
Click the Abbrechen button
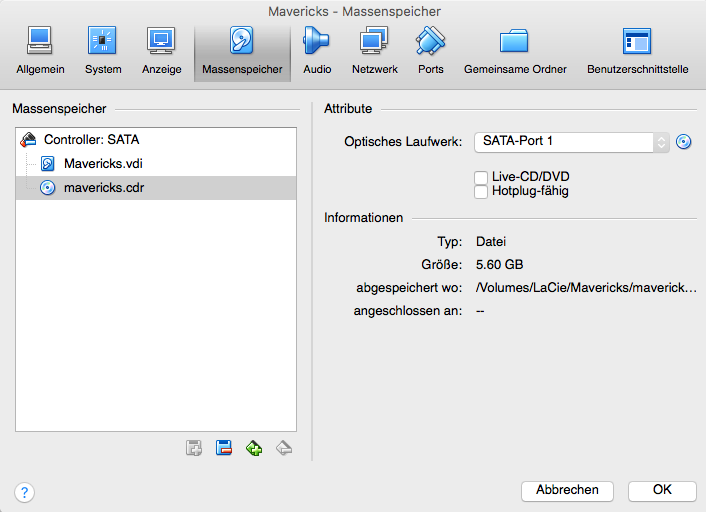(x=567, y=490)
